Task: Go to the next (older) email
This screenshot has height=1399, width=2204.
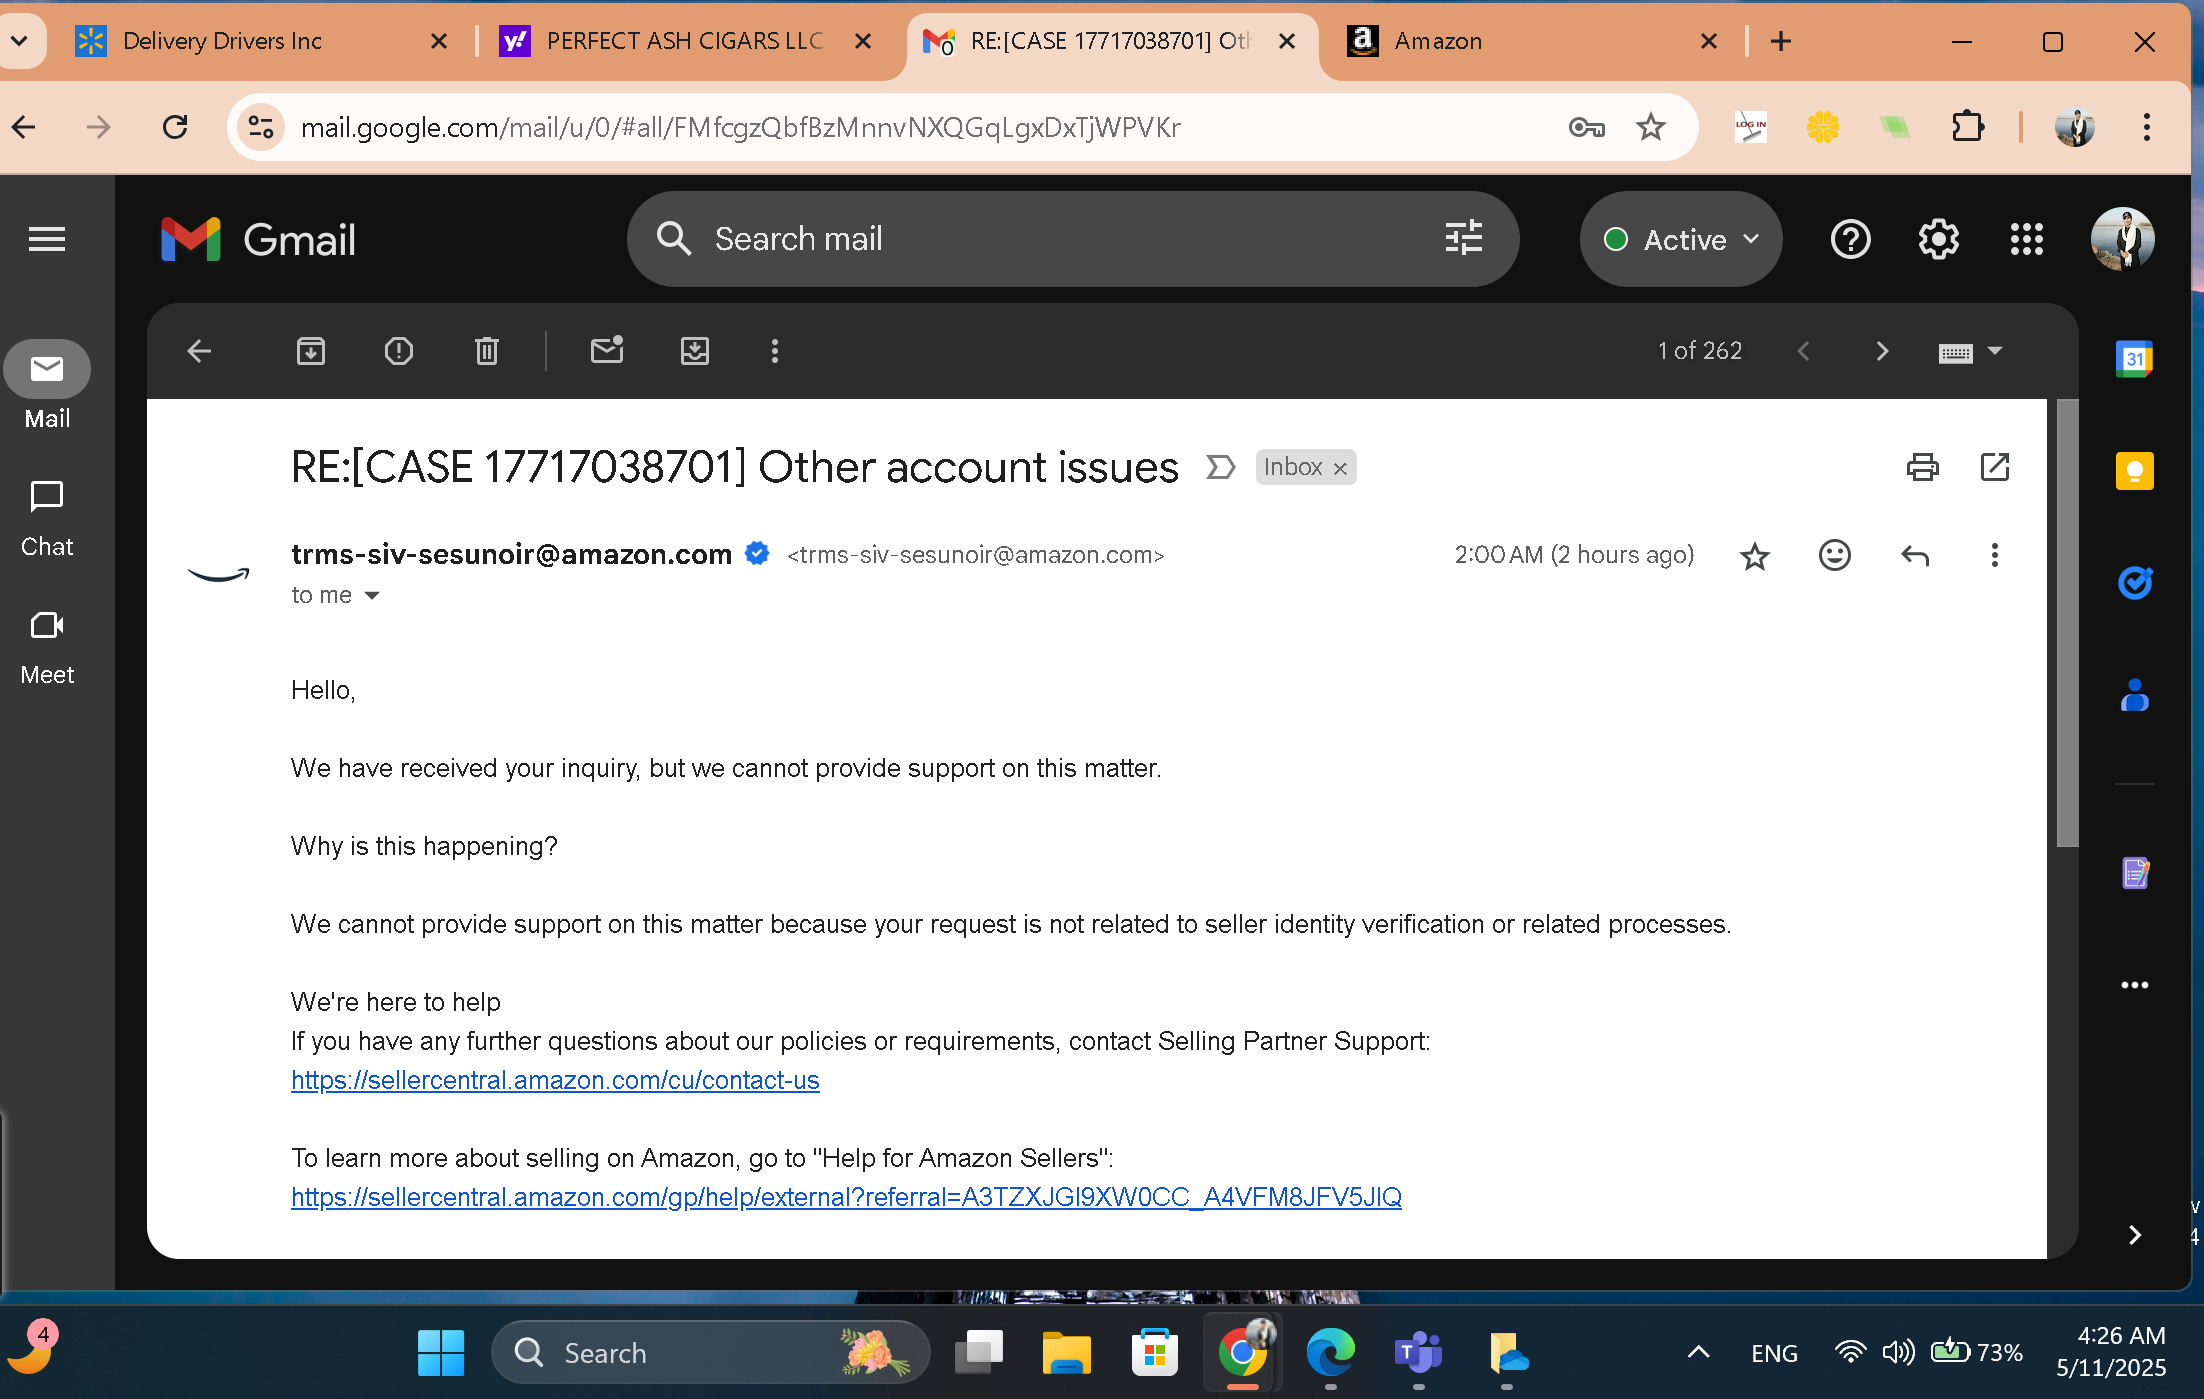Action: point(1882,351)
